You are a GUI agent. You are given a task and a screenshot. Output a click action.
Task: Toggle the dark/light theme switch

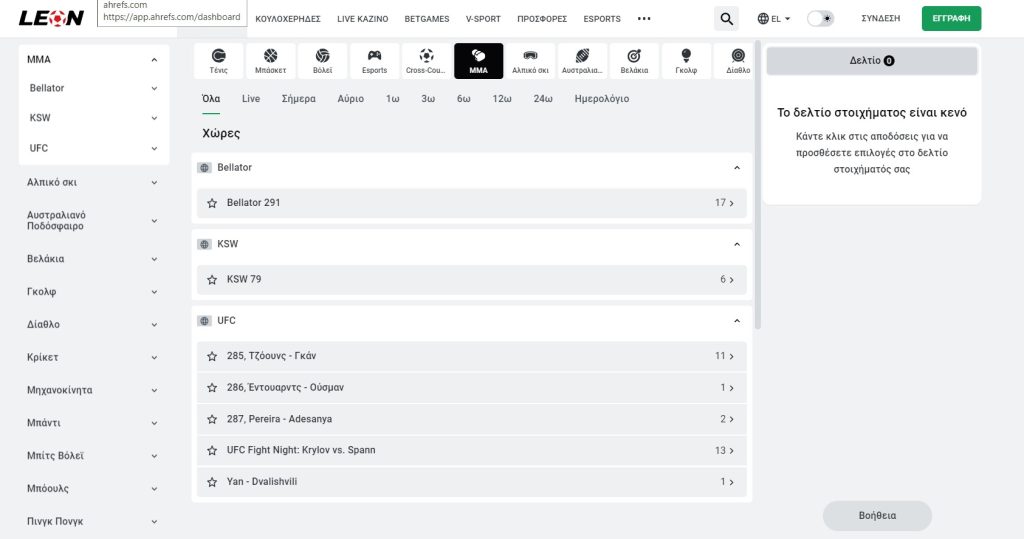(x=820, y=18)
